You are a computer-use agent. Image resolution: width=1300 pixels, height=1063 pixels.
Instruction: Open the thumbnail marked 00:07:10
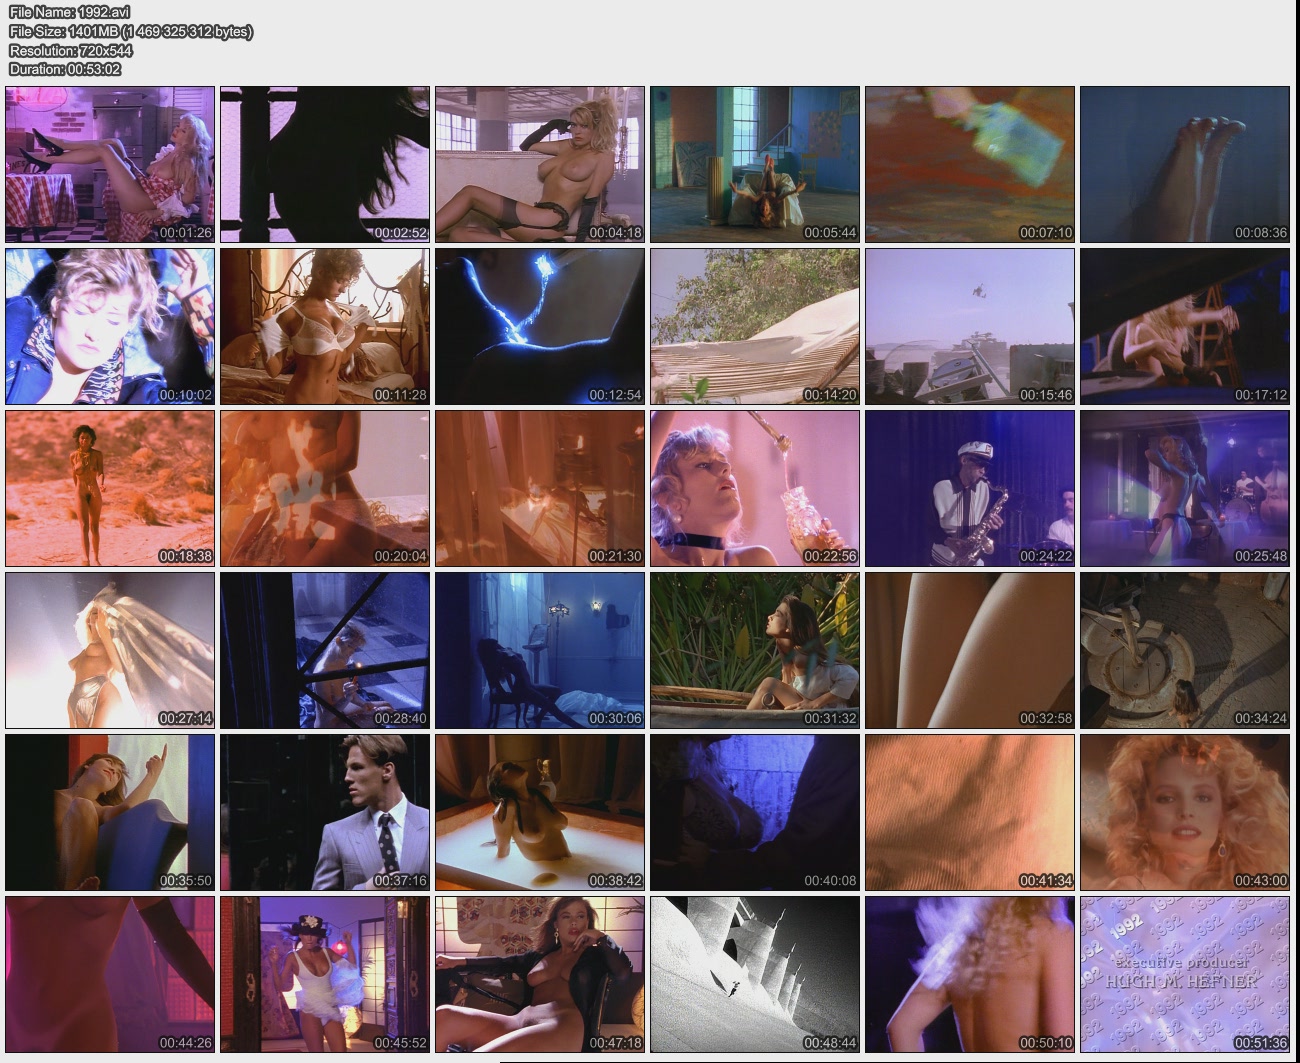[969, 164]
